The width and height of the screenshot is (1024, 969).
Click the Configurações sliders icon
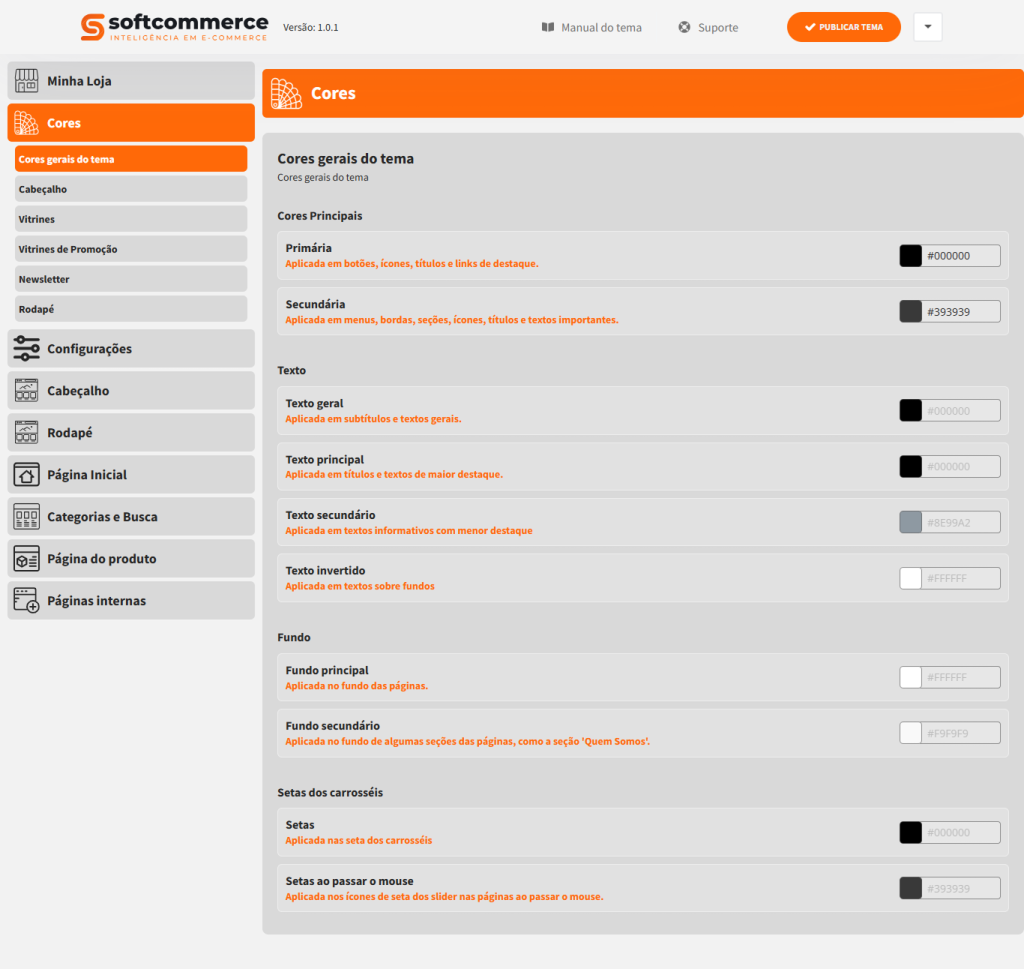coord(26,349)
